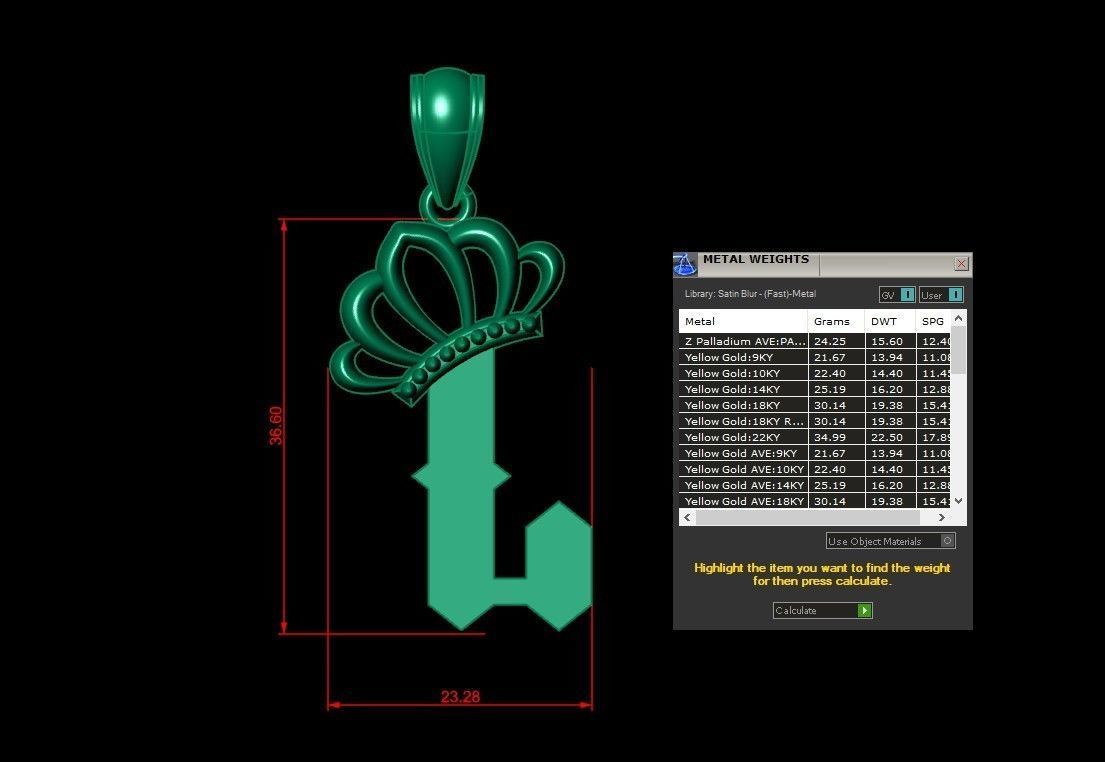Sort by the Metal column header

[743, 321]
